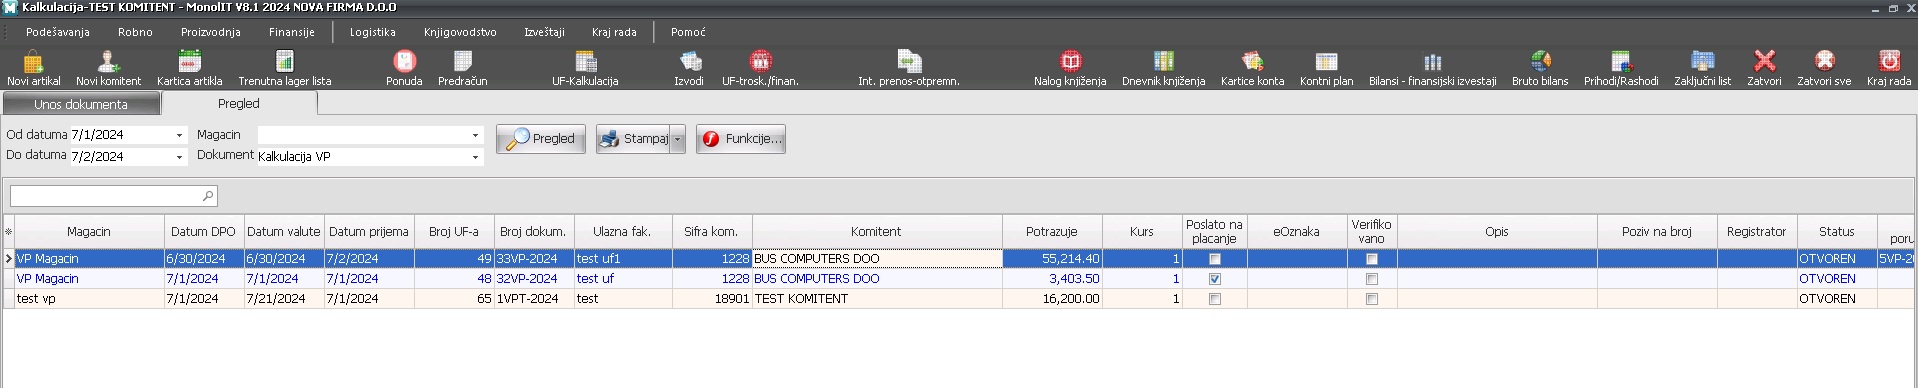Select cell 32VP-2024

534,279
